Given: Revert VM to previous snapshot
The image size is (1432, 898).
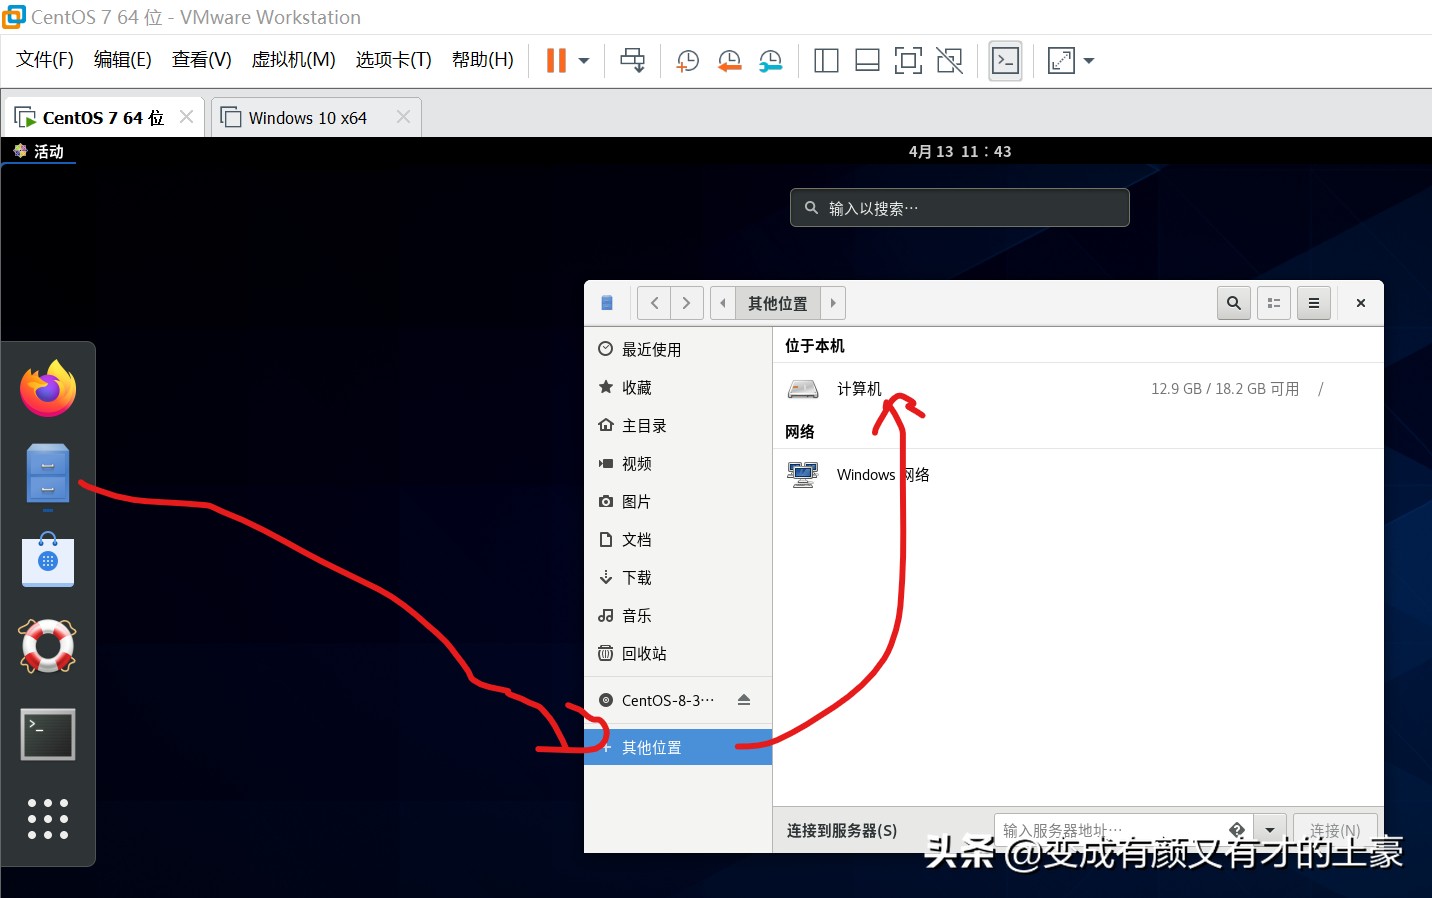Looking at the screenshot, I should [729, 61].
